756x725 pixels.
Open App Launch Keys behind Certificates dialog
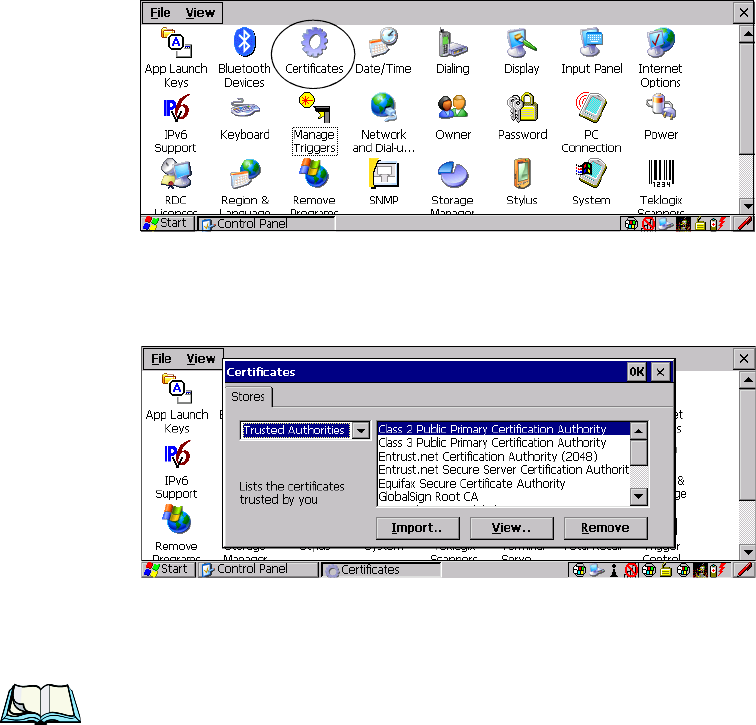pyautogui.click(x=177, y=404)
